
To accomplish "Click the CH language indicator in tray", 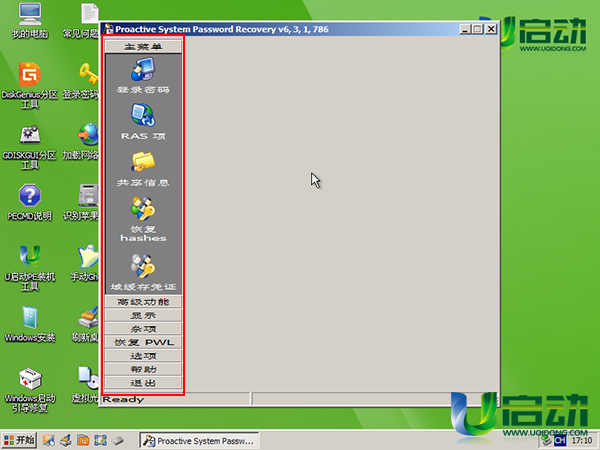I will (559, 440).
